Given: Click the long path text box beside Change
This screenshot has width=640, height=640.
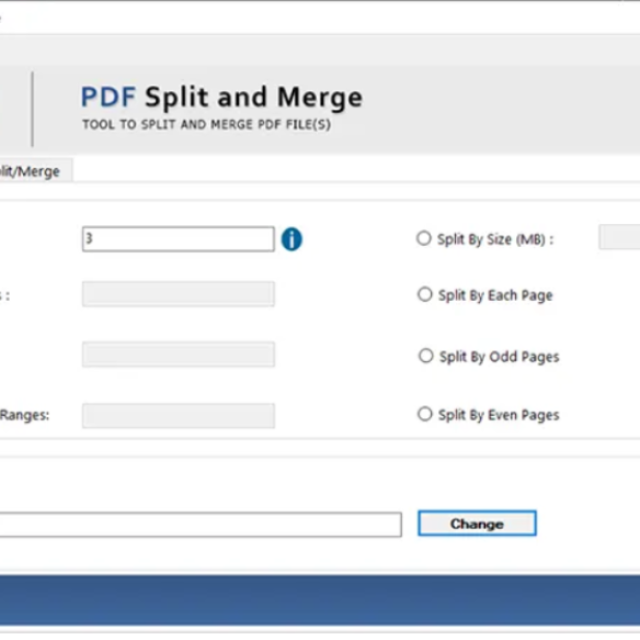Looking at the screenshot, I should [200, 524].
